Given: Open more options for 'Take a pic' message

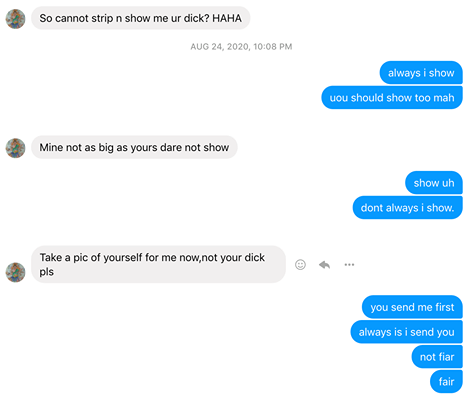Looking at the screenshot, I should [x=349, y=265].
